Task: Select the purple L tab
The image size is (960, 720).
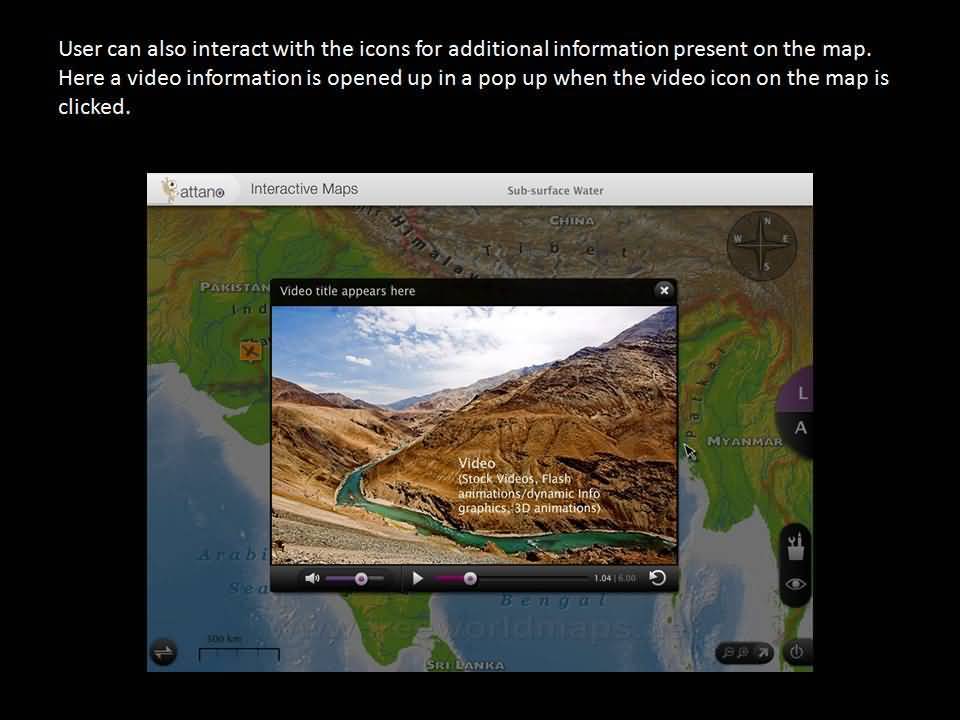Action: coord(802,394)
